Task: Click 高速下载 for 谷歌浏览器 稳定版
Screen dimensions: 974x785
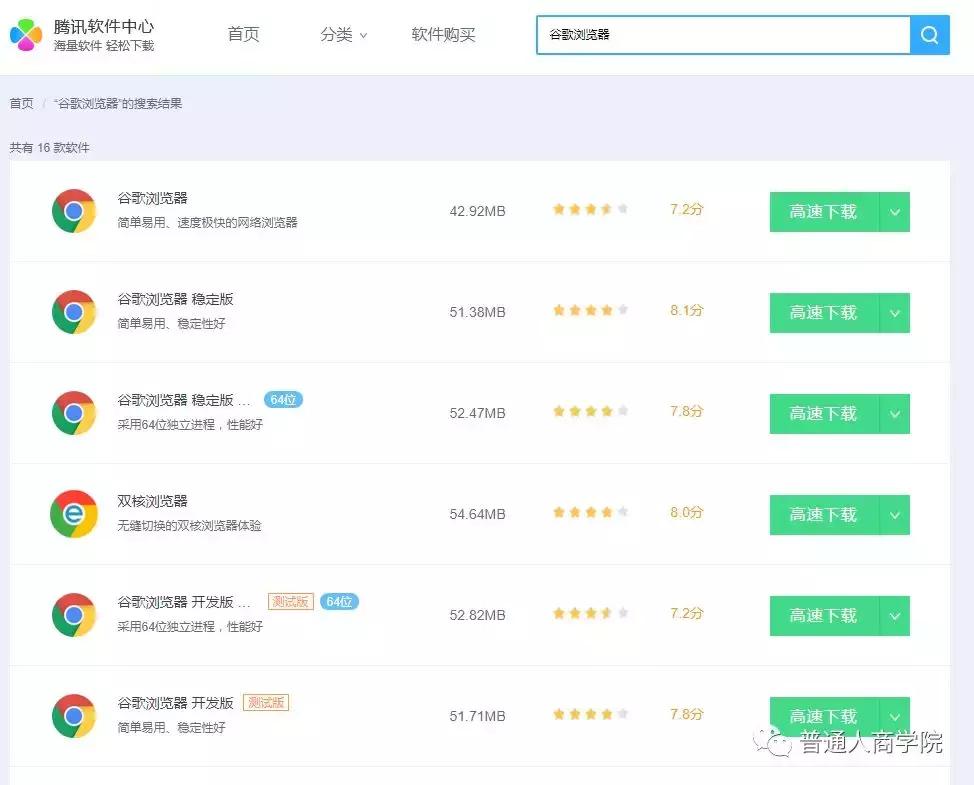Action: (x=822, y=311)
